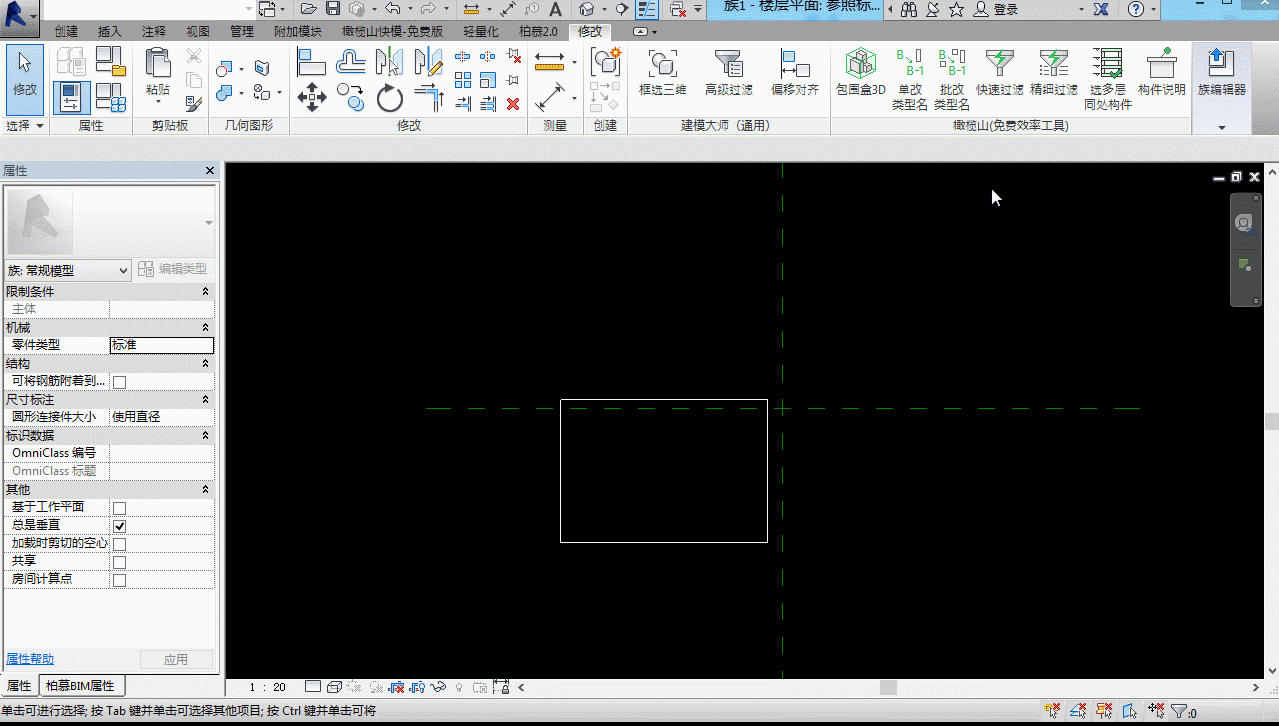This screenshot has height=726, width=1279.
Task: Click the 编辑类型 button
Action: (174, 269)
